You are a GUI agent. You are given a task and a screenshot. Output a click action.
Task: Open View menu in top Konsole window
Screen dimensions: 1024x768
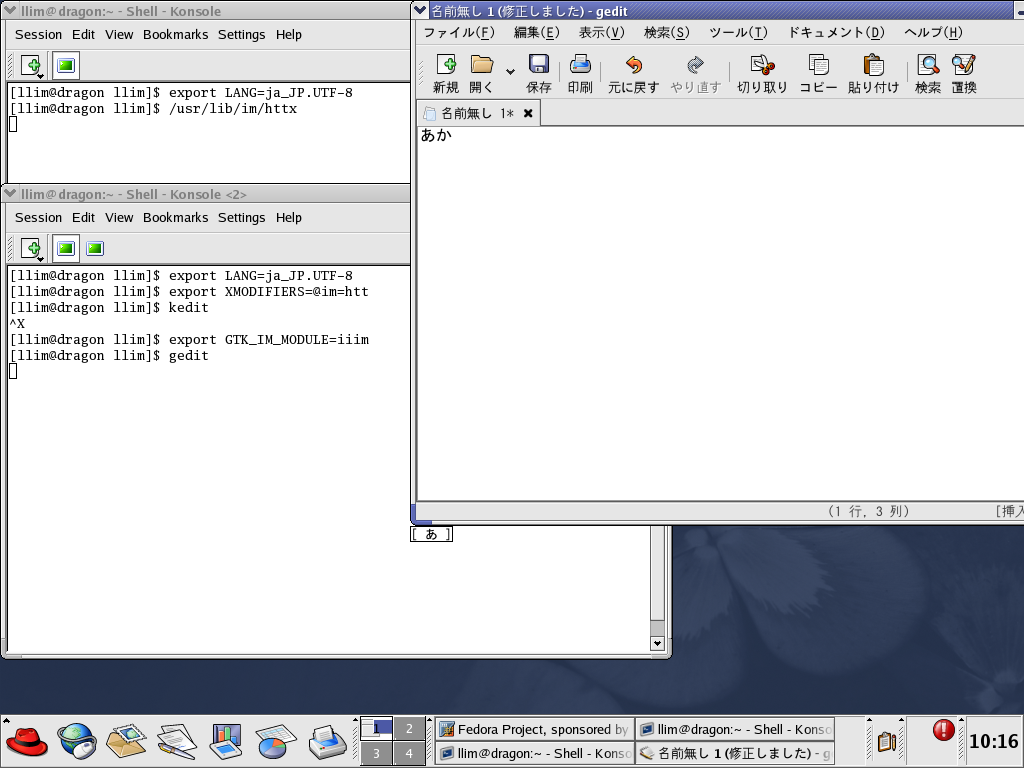(x=119, y=35)
